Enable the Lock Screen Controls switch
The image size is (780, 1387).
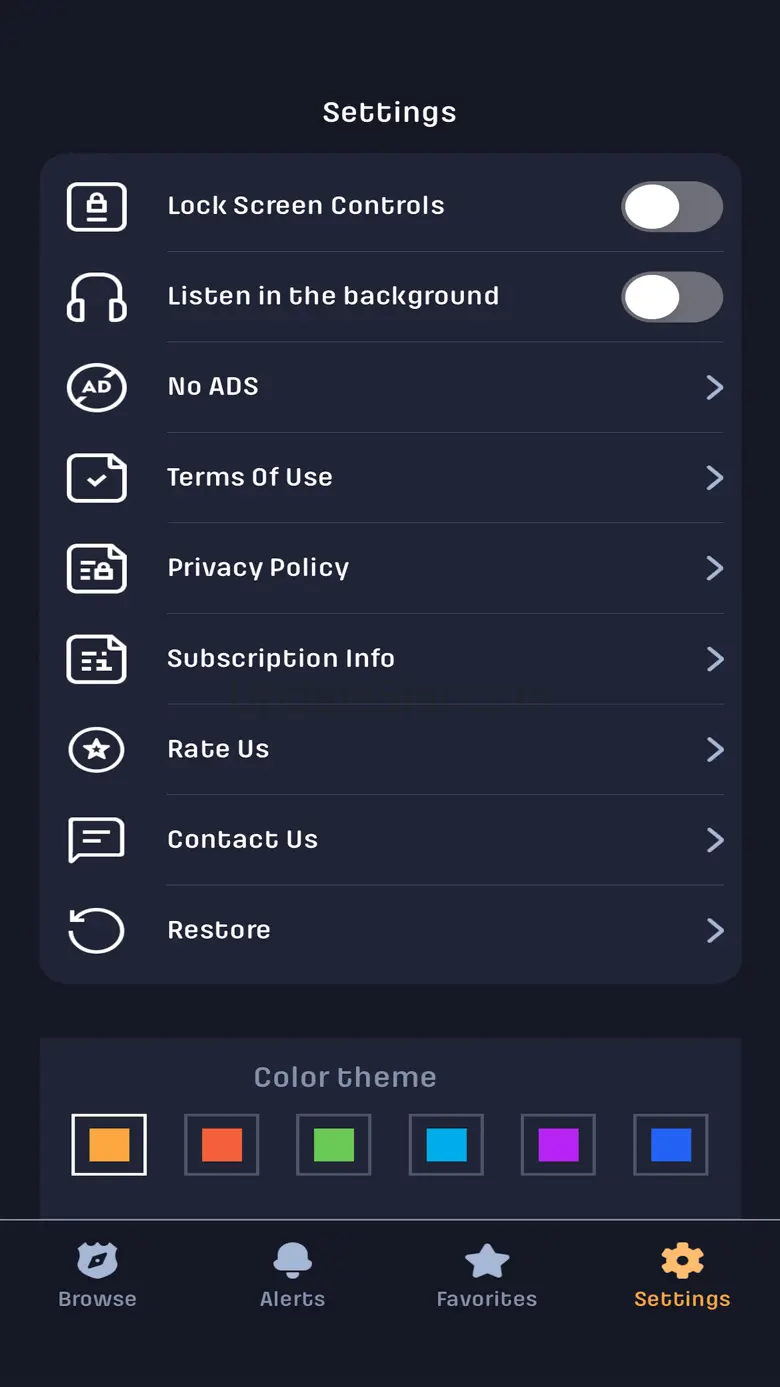tap(672, 207)
